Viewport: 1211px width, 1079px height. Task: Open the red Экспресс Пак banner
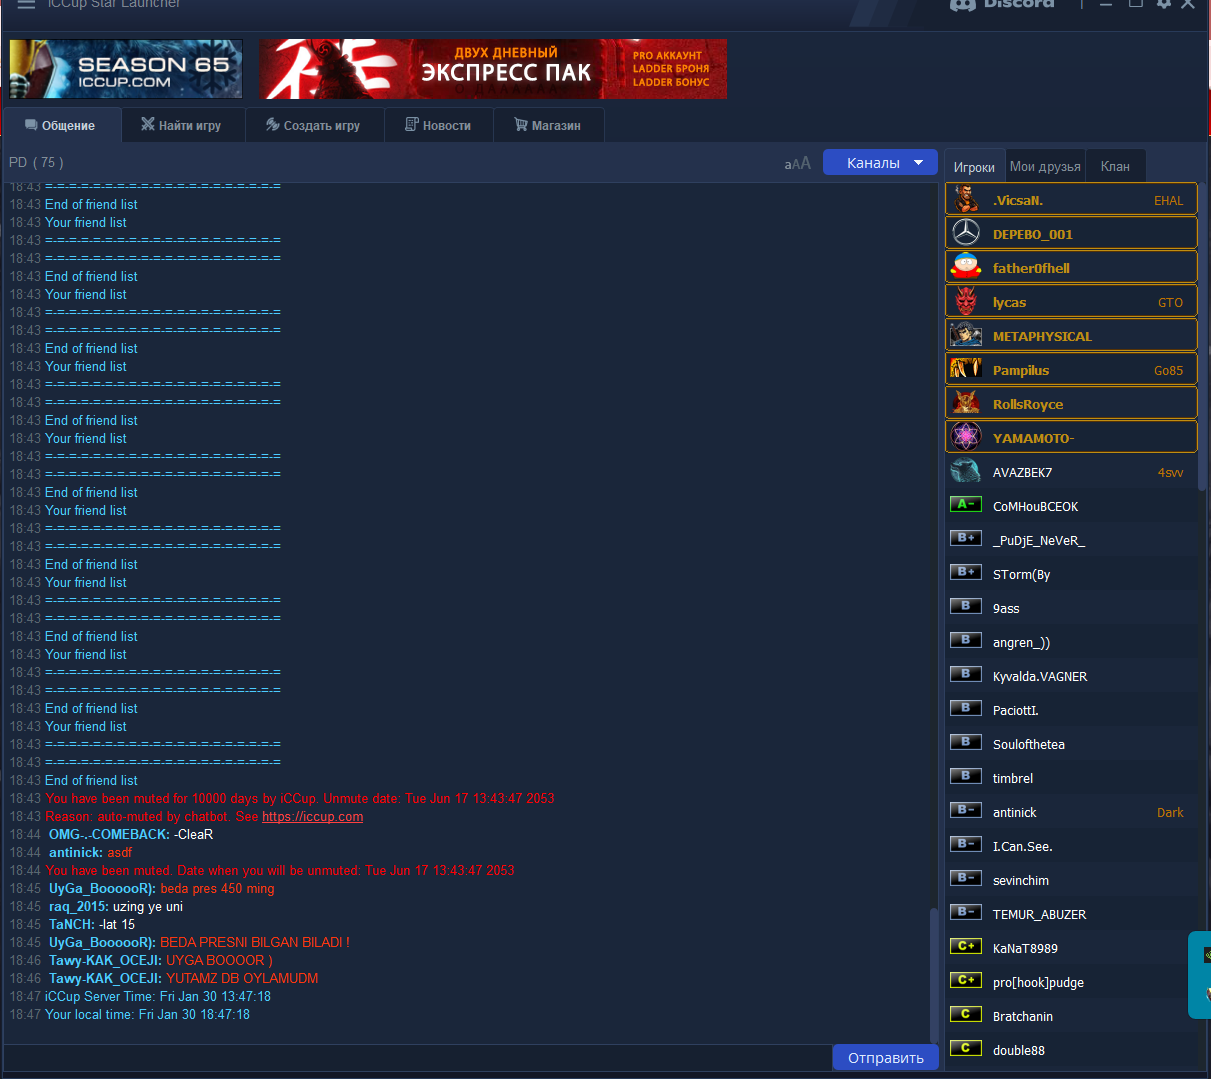point(493,69)
